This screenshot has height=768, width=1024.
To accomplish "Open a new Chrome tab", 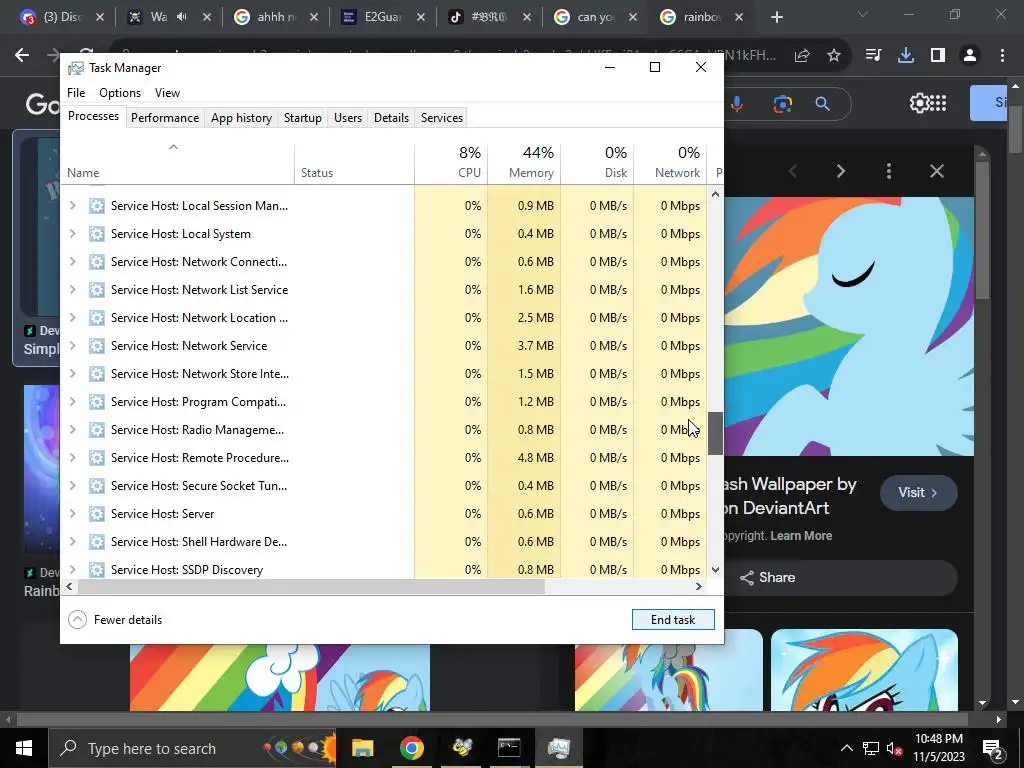I will (x=776, y=17).
